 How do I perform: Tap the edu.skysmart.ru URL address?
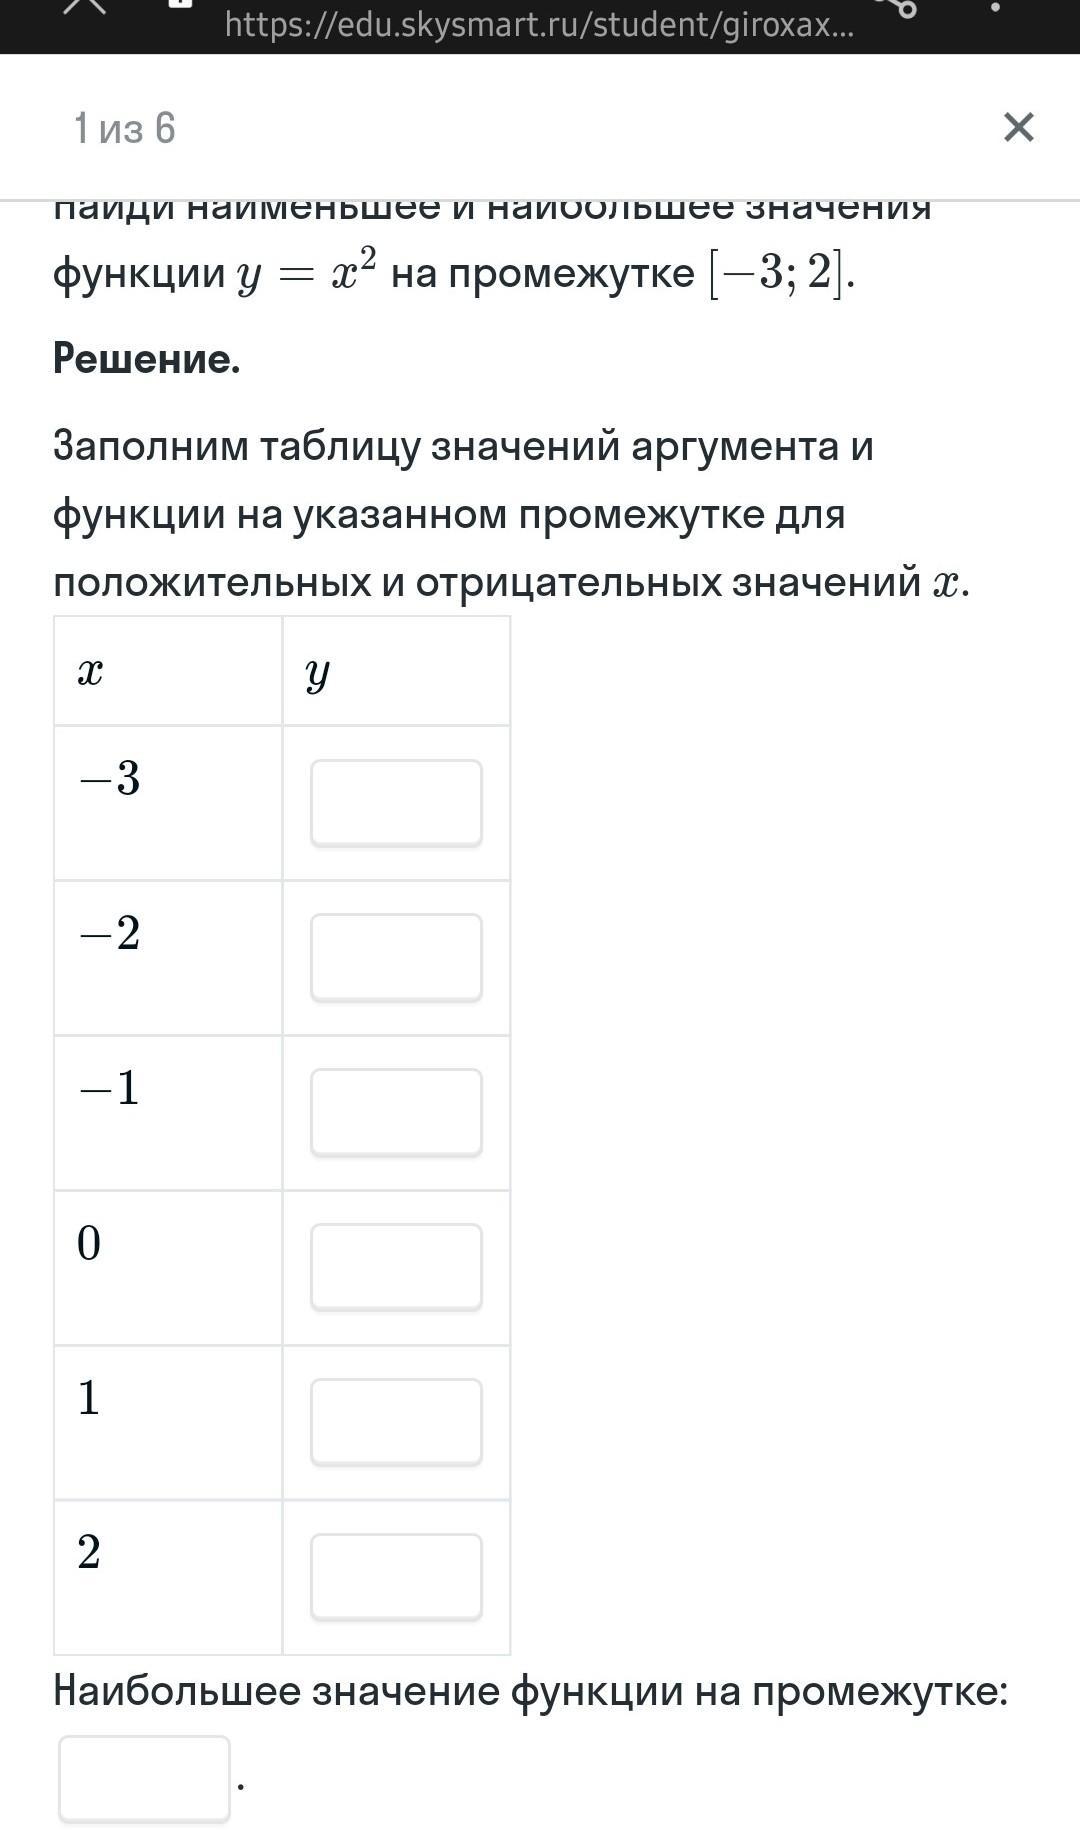(539, 24)
